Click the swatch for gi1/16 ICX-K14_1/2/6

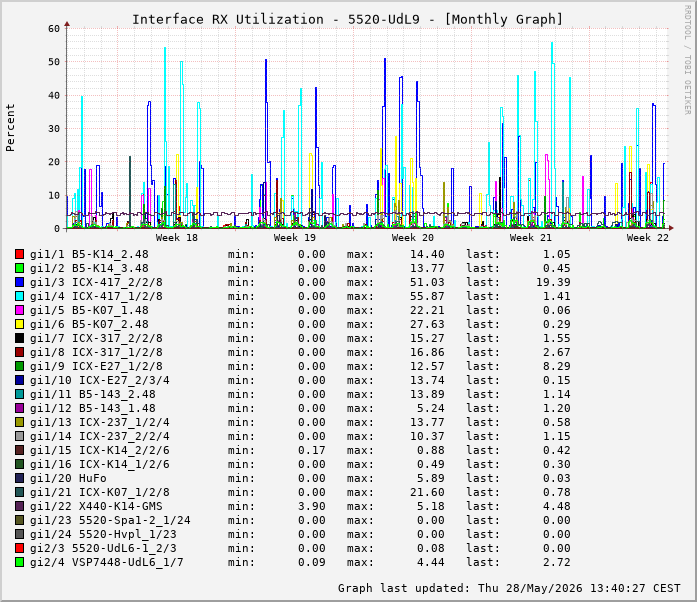click(x=19, y=464)
